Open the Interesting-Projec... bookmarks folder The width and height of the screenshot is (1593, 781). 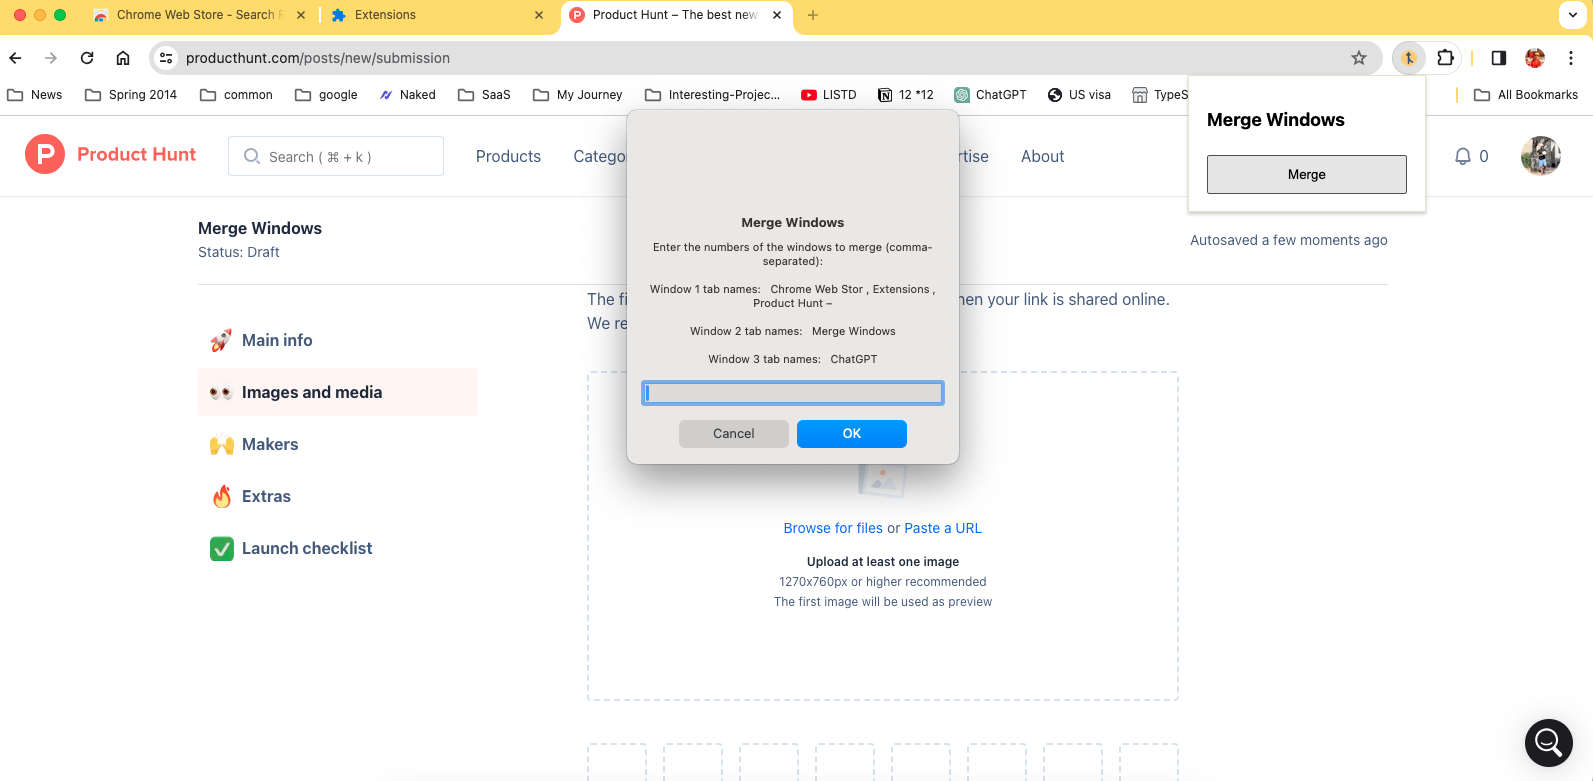pos(712,95)
